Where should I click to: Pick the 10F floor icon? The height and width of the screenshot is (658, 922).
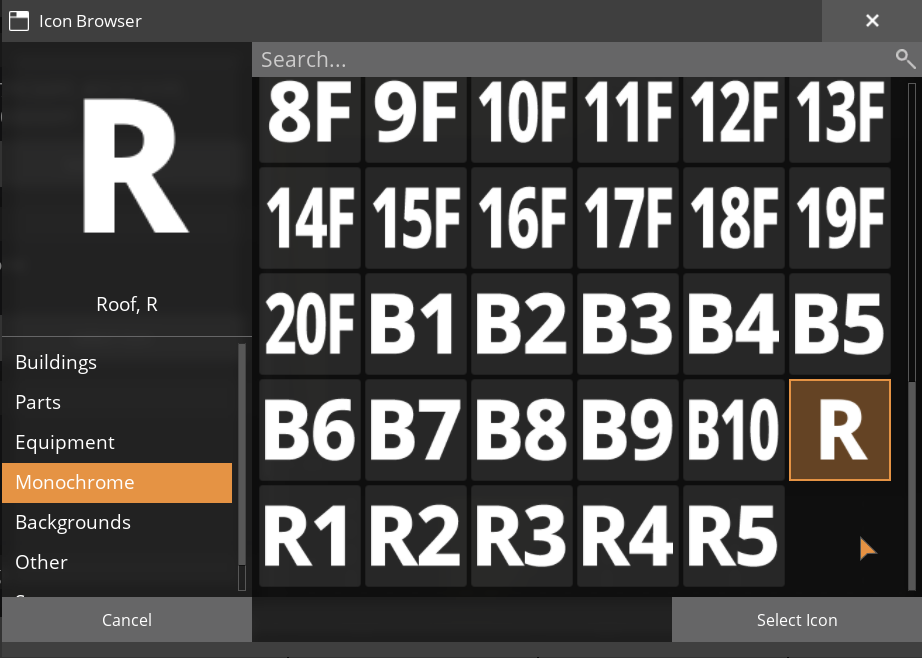(522, 119)
